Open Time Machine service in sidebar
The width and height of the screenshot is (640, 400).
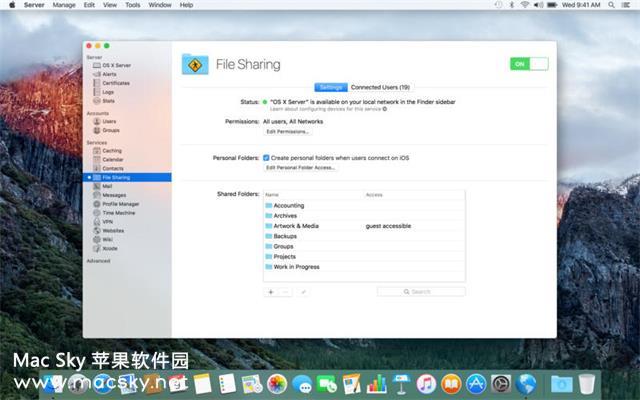(114, 213)
